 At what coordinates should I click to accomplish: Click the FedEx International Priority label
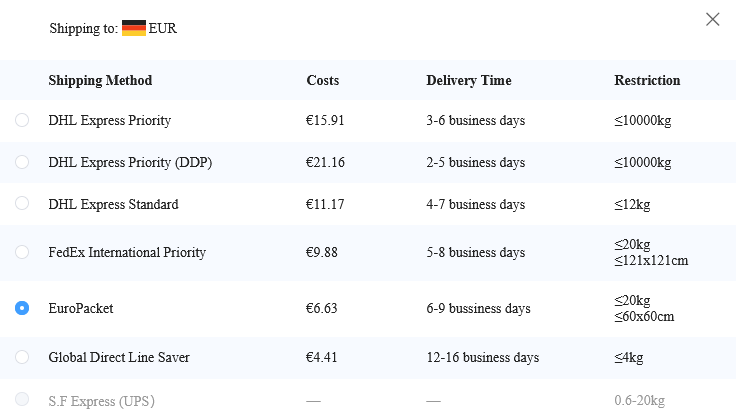(127, 252)
